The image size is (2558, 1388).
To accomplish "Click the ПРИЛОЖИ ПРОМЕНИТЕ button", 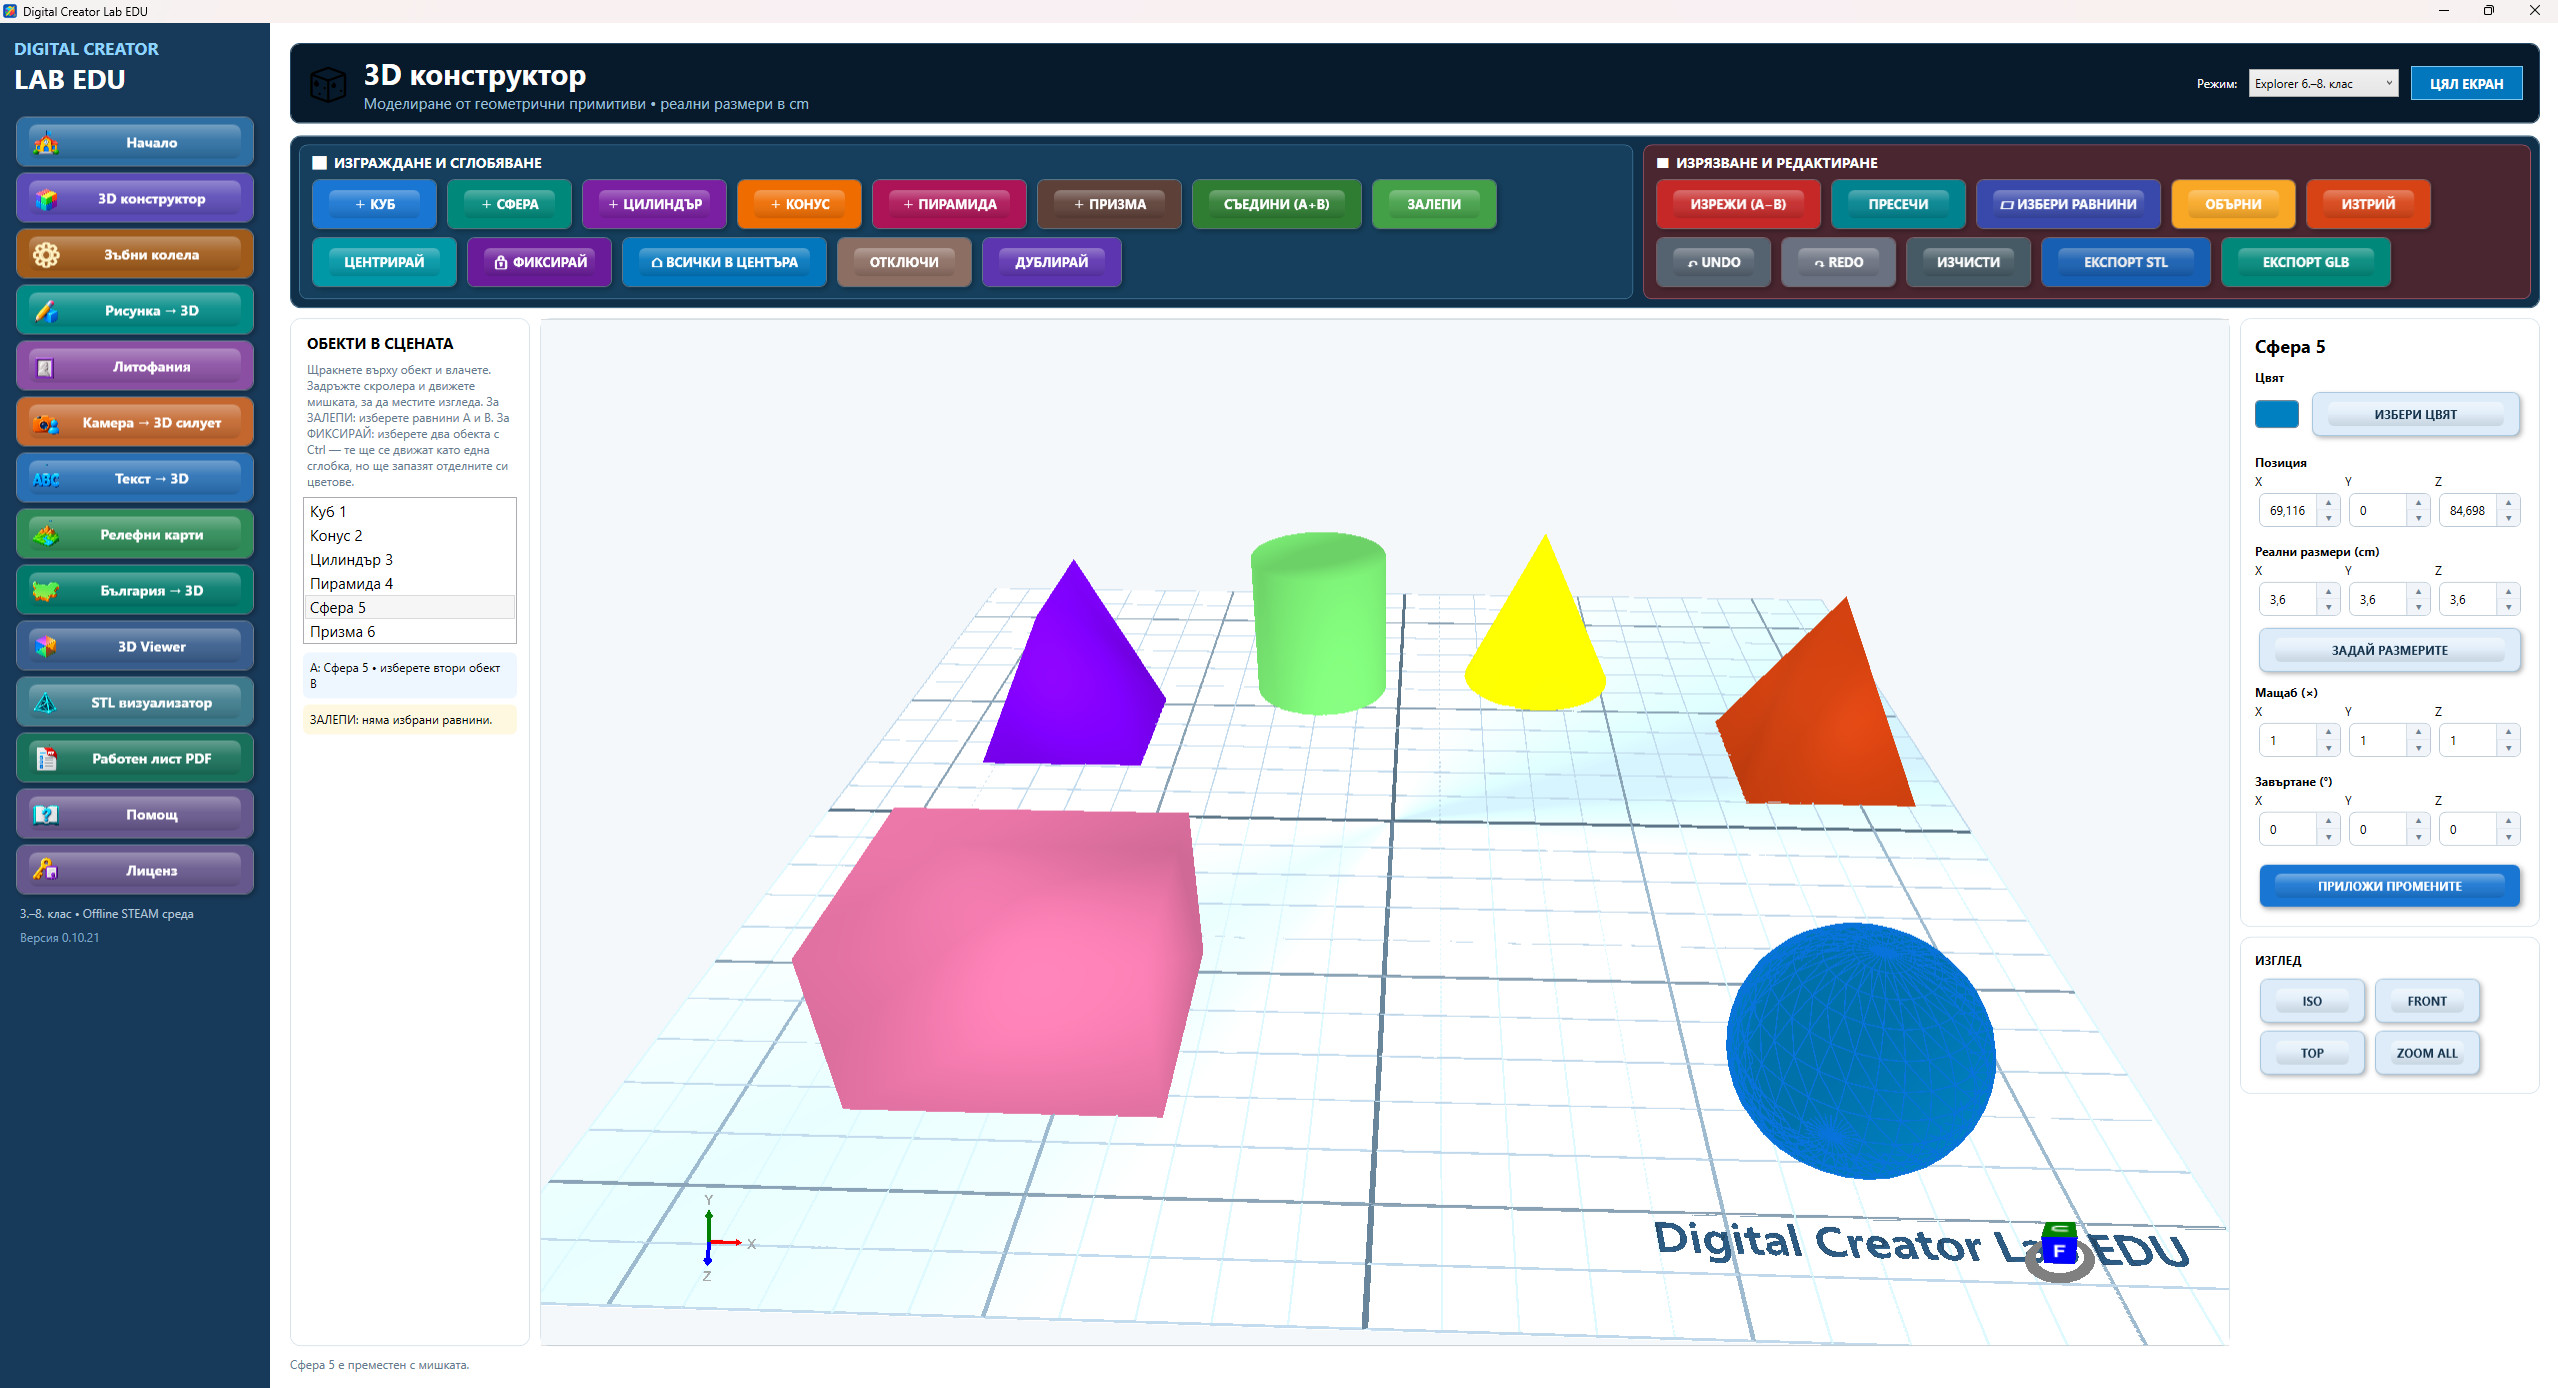I will 2389,886.
